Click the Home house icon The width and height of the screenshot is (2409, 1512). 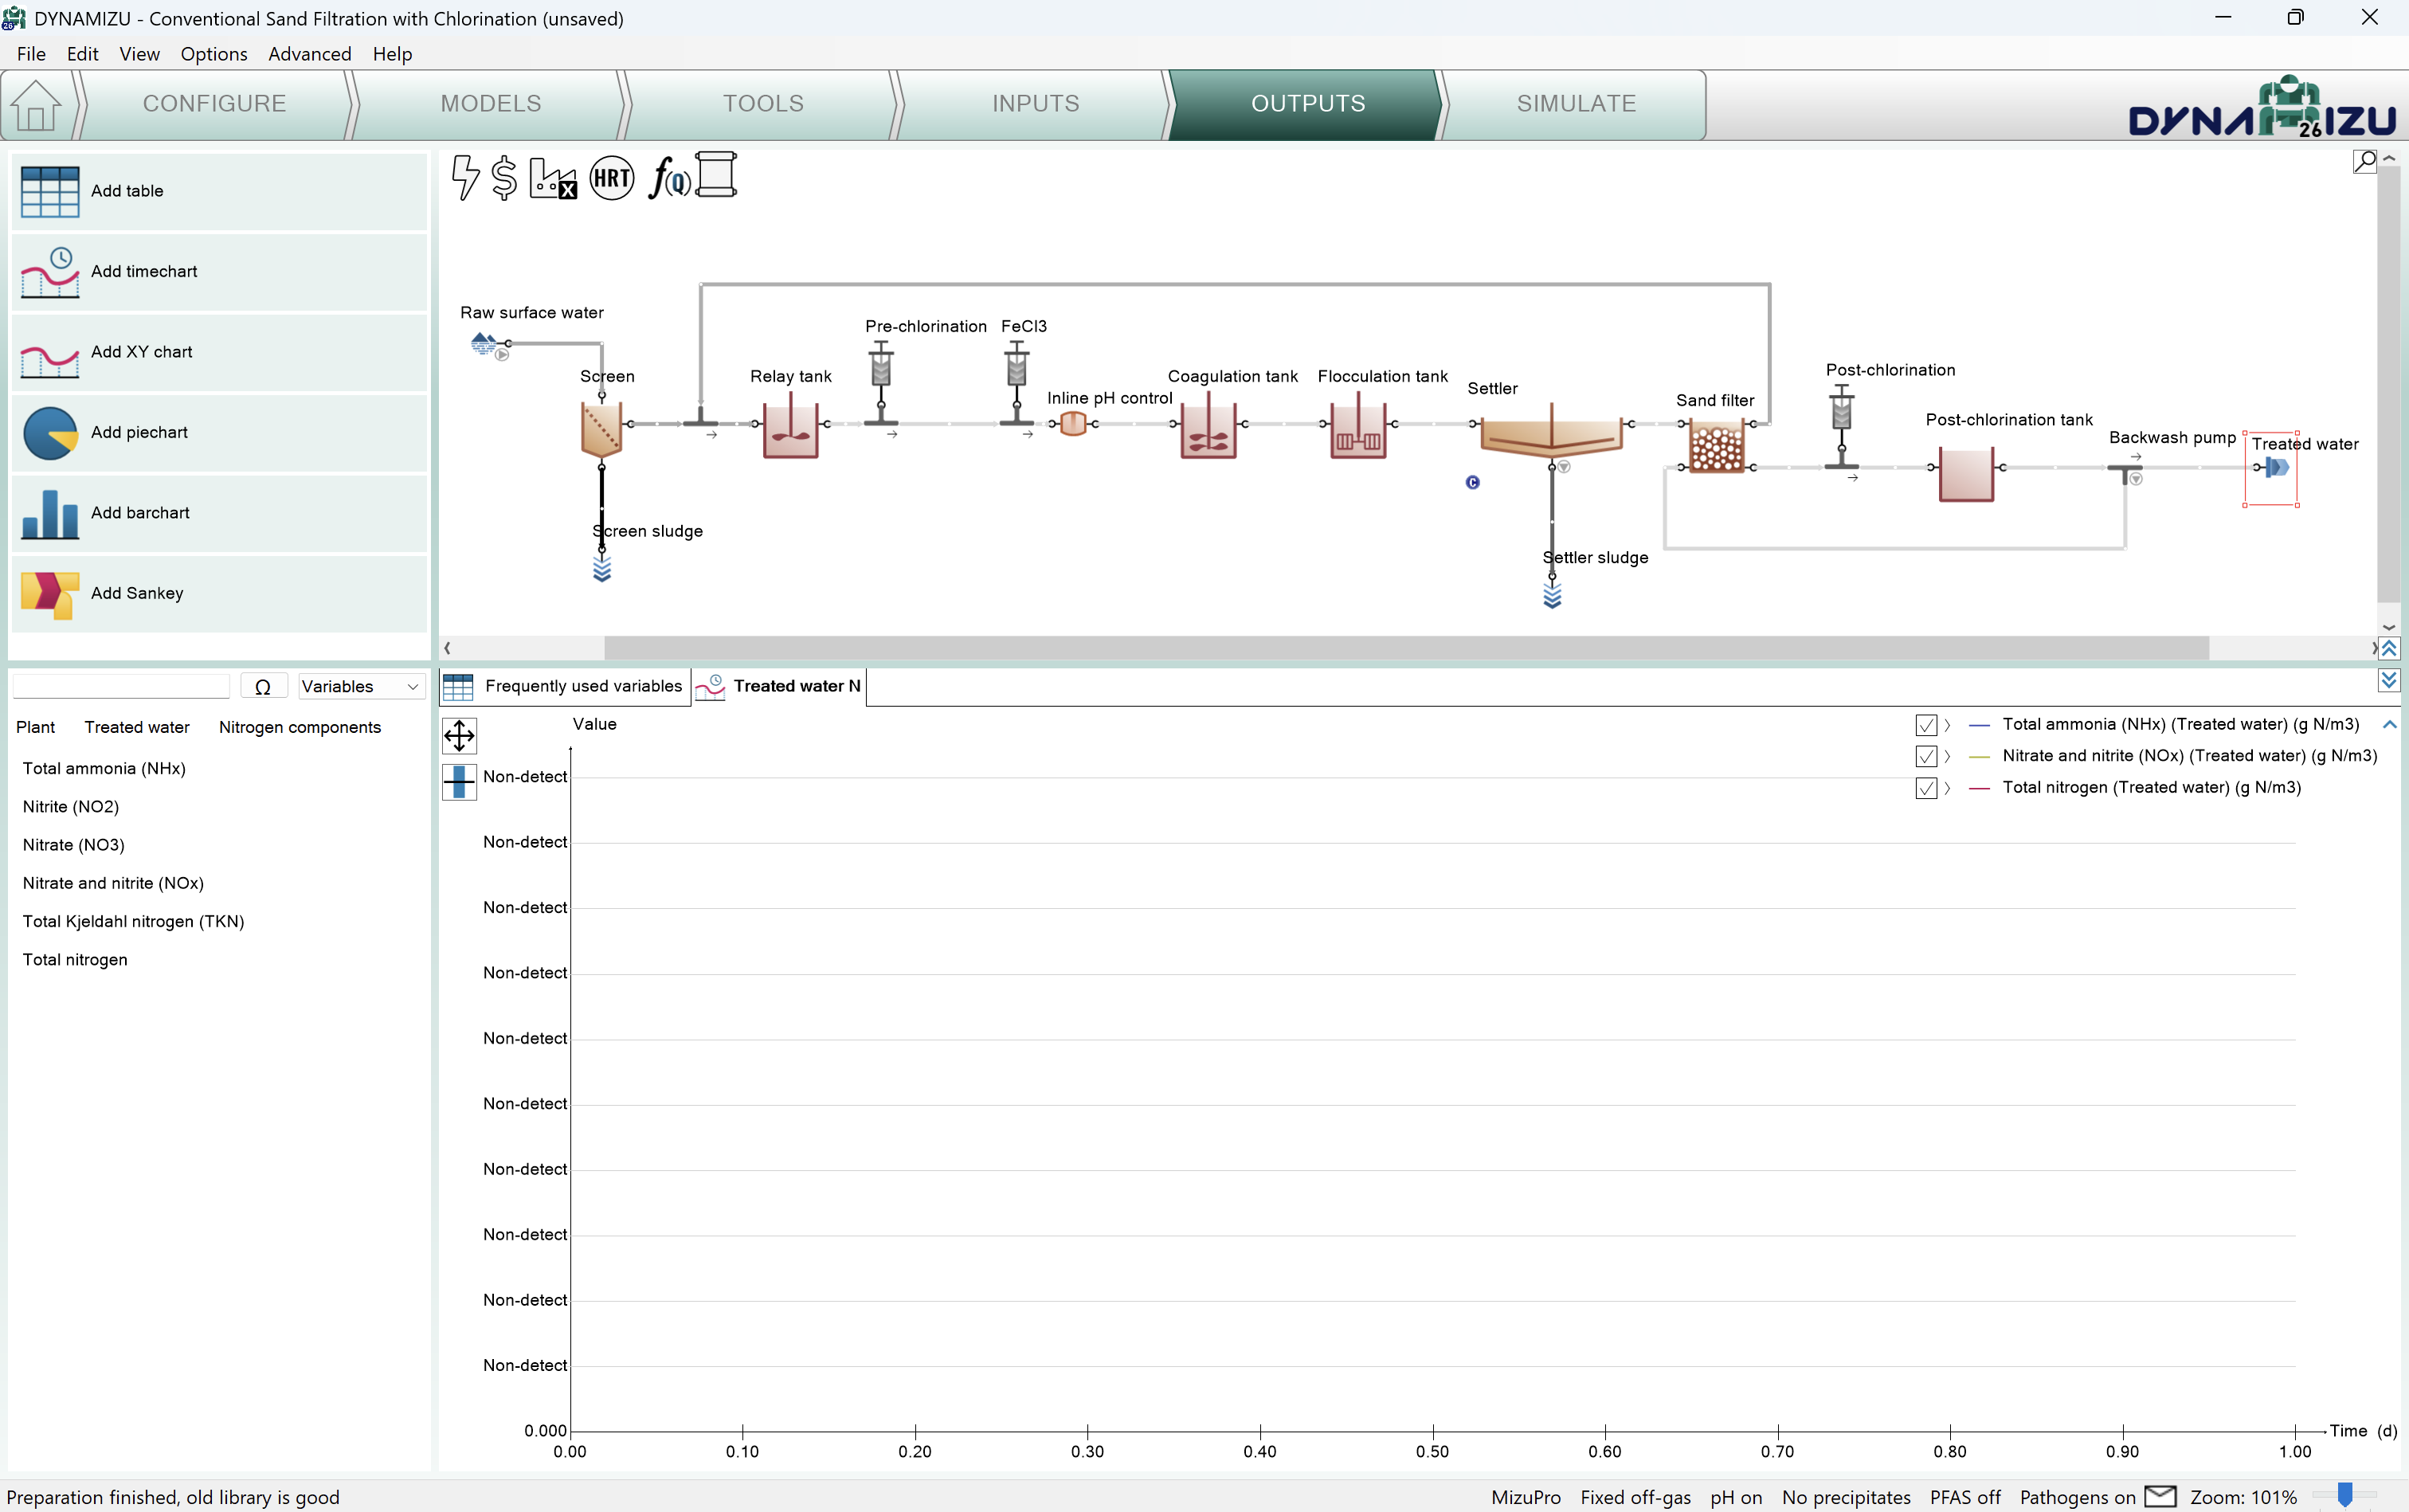pos(36,105)
